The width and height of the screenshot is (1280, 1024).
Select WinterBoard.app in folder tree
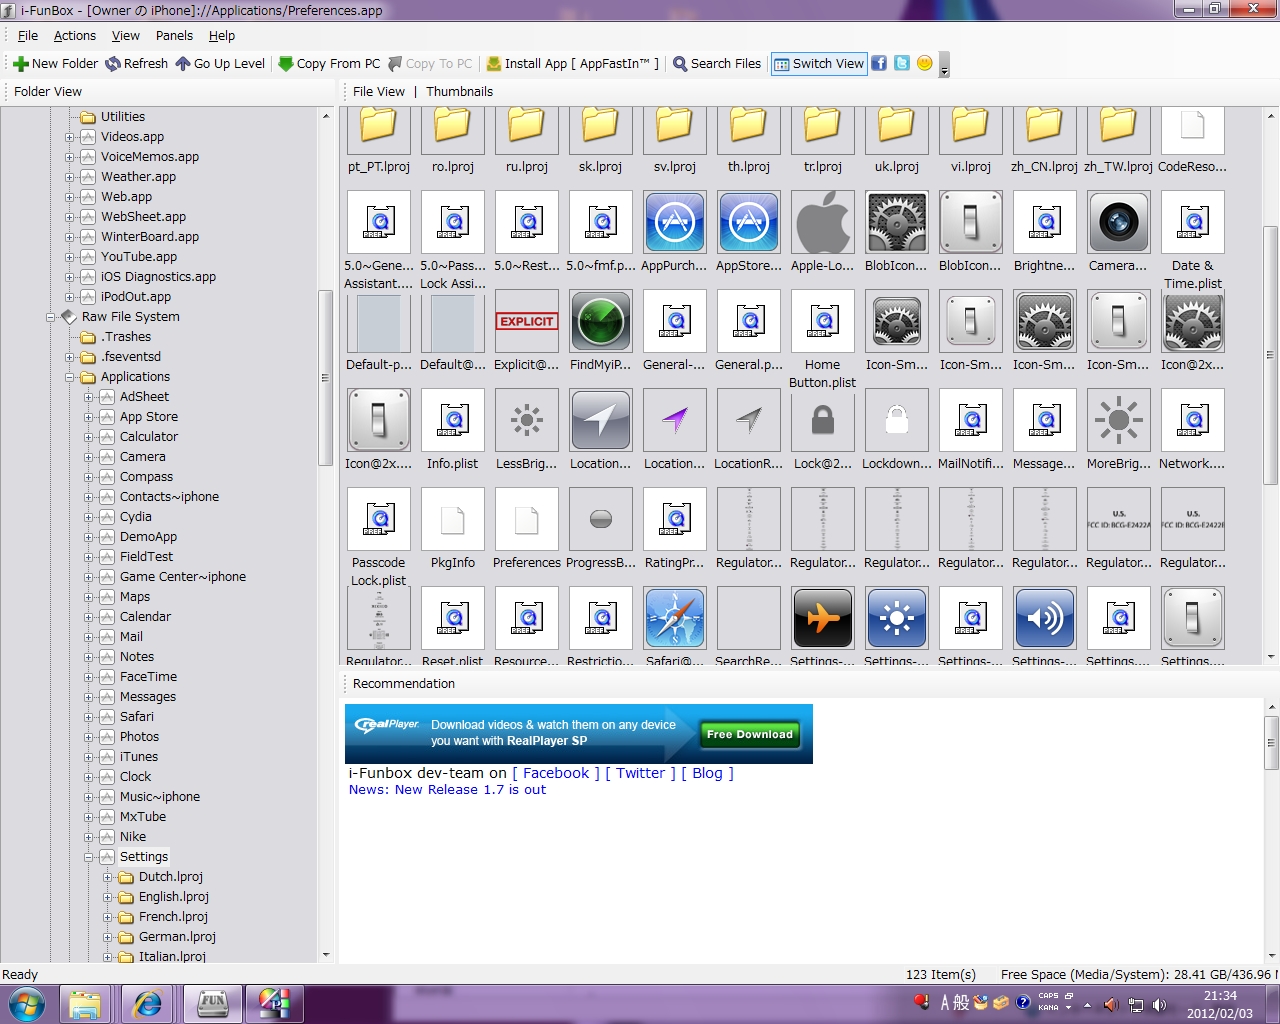click(150, 237)
